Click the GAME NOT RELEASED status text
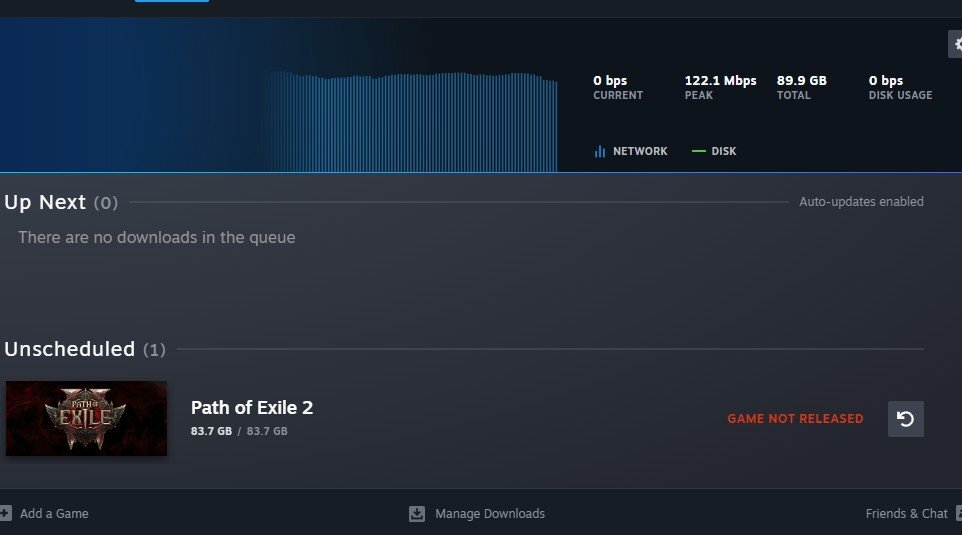Viewport: 962px width, 535px height. (x=795, y=418)
